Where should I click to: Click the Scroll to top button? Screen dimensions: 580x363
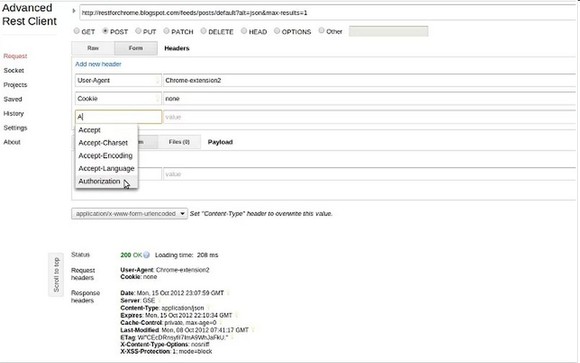56,275
